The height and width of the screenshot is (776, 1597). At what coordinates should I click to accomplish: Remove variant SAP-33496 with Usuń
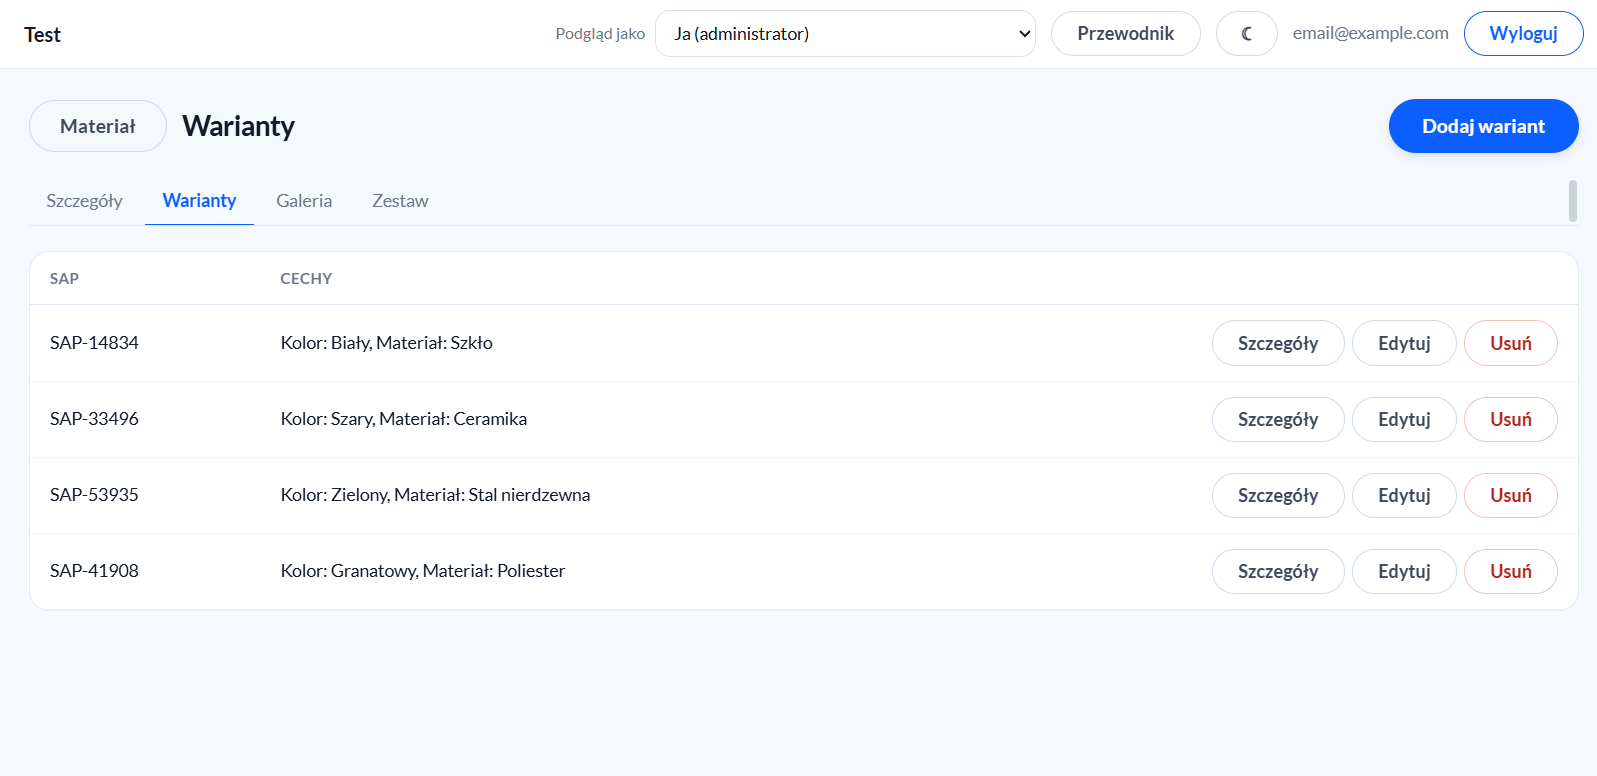[x=1510, y=419]
